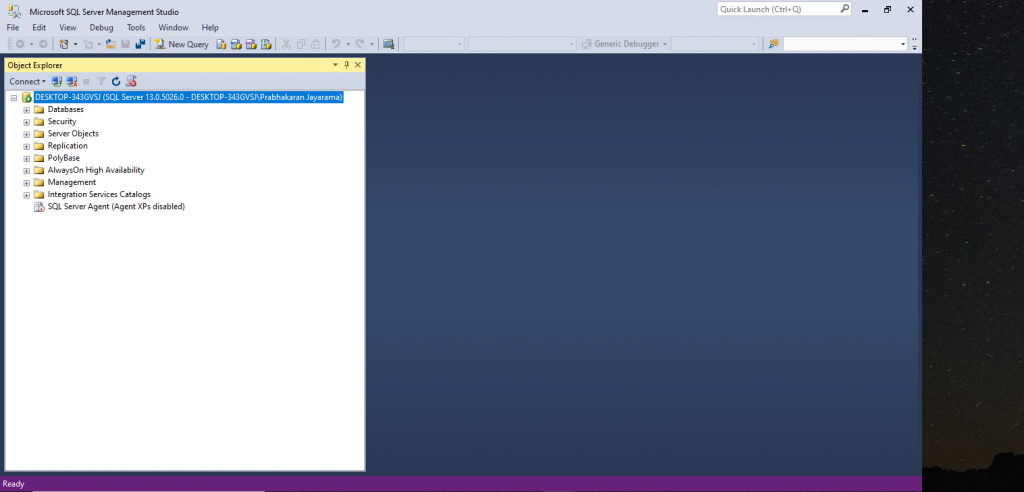
Task: Click the Save All toolbar icon
Action: click(x=140, y=44)
